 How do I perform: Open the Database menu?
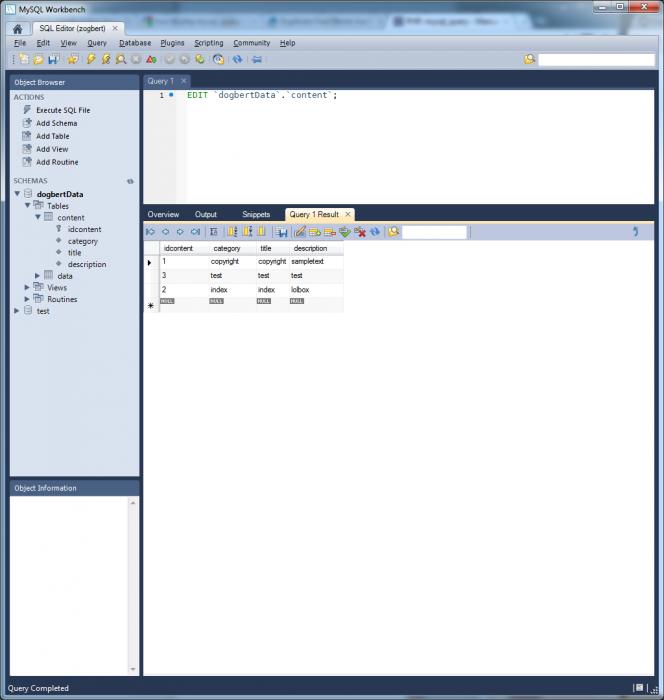[x=135, y=43]
